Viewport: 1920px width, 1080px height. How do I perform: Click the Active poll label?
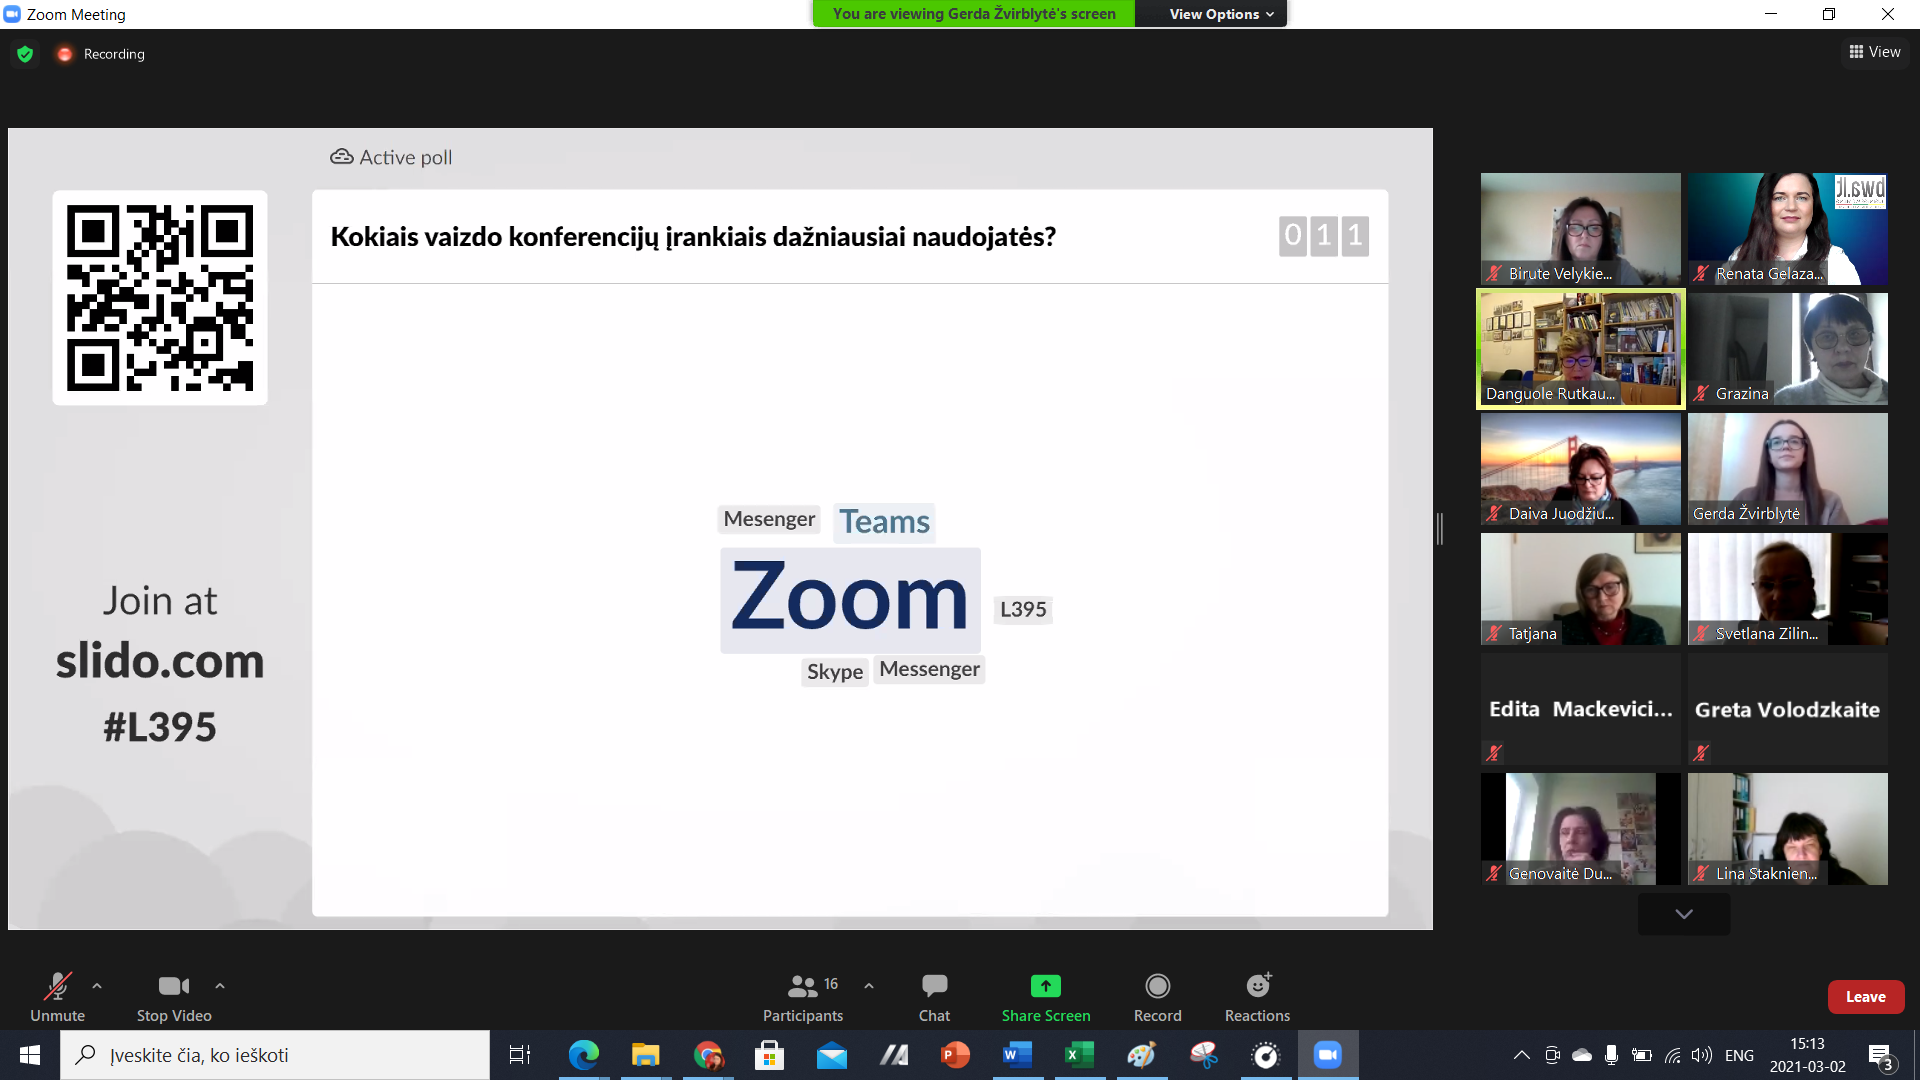coord(391,157)
